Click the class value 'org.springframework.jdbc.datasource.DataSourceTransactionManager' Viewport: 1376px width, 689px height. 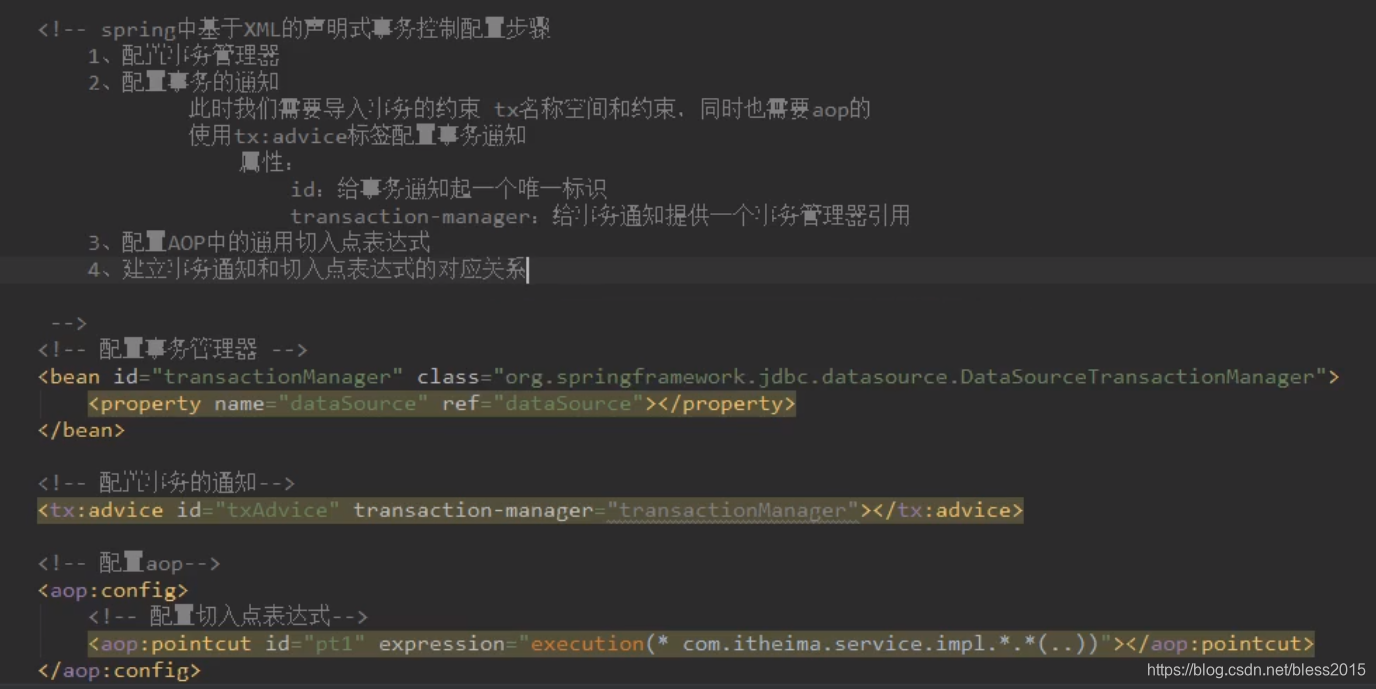pos(909,376)
